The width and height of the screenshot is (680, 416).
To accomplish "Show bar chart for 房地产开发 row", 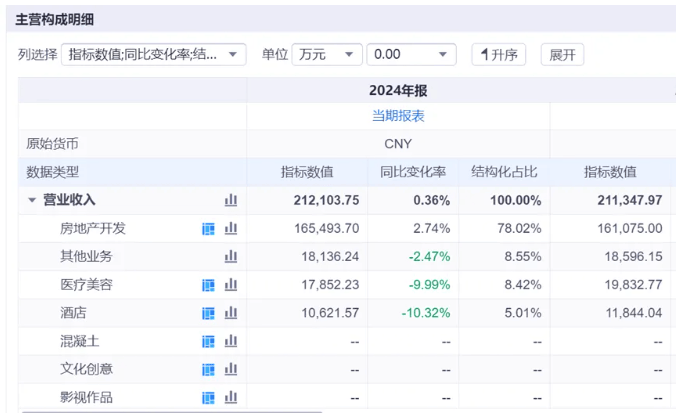I will (x=231, y=228).
